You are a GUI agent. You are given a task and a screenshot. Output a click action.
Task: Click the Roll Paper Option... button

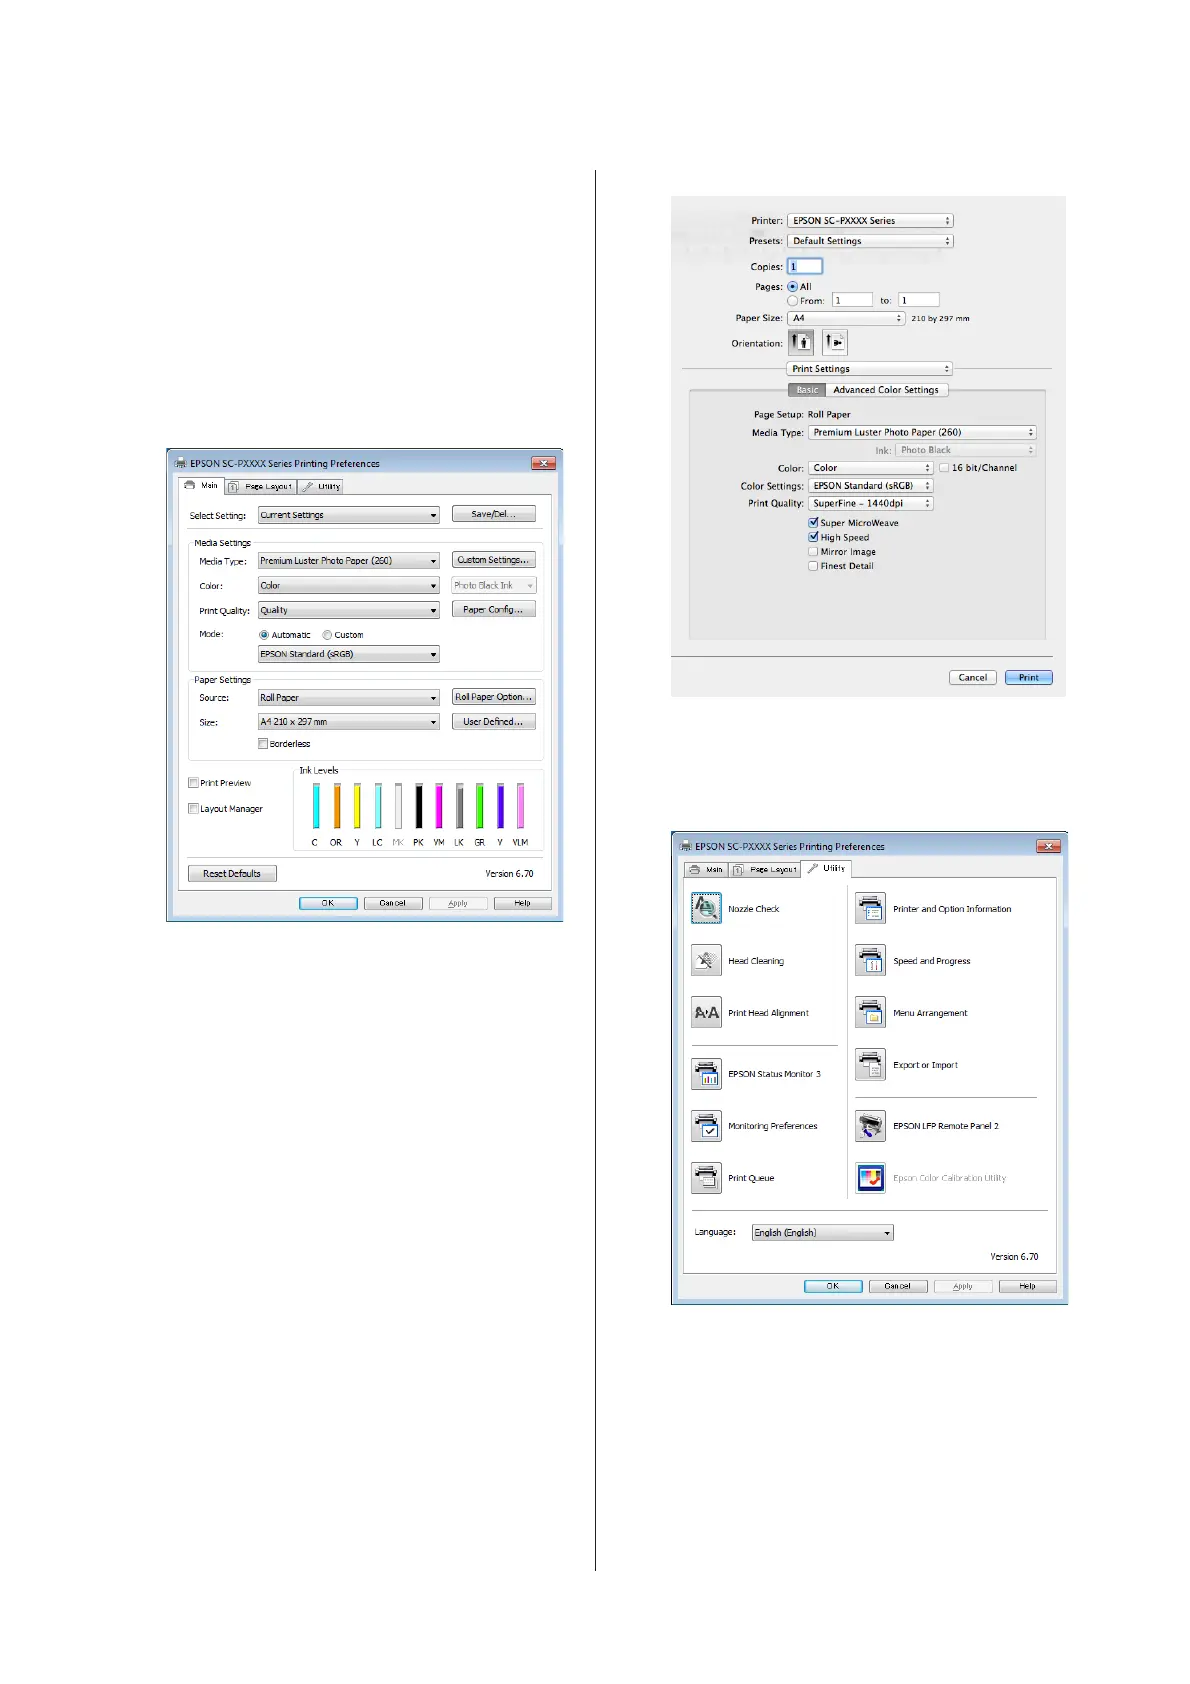tap(493, 697)
